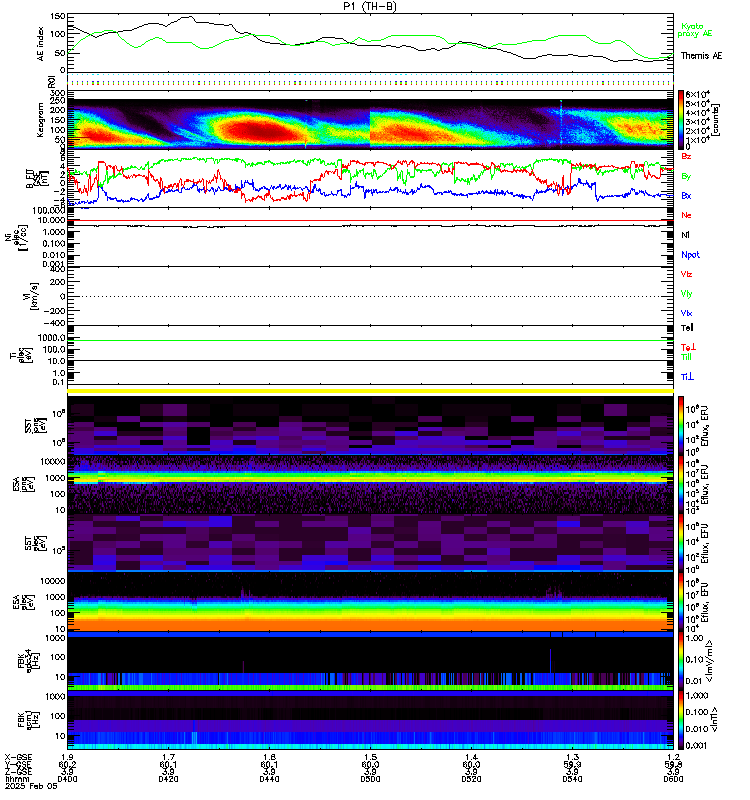Select the red Ne legend label

686,215
